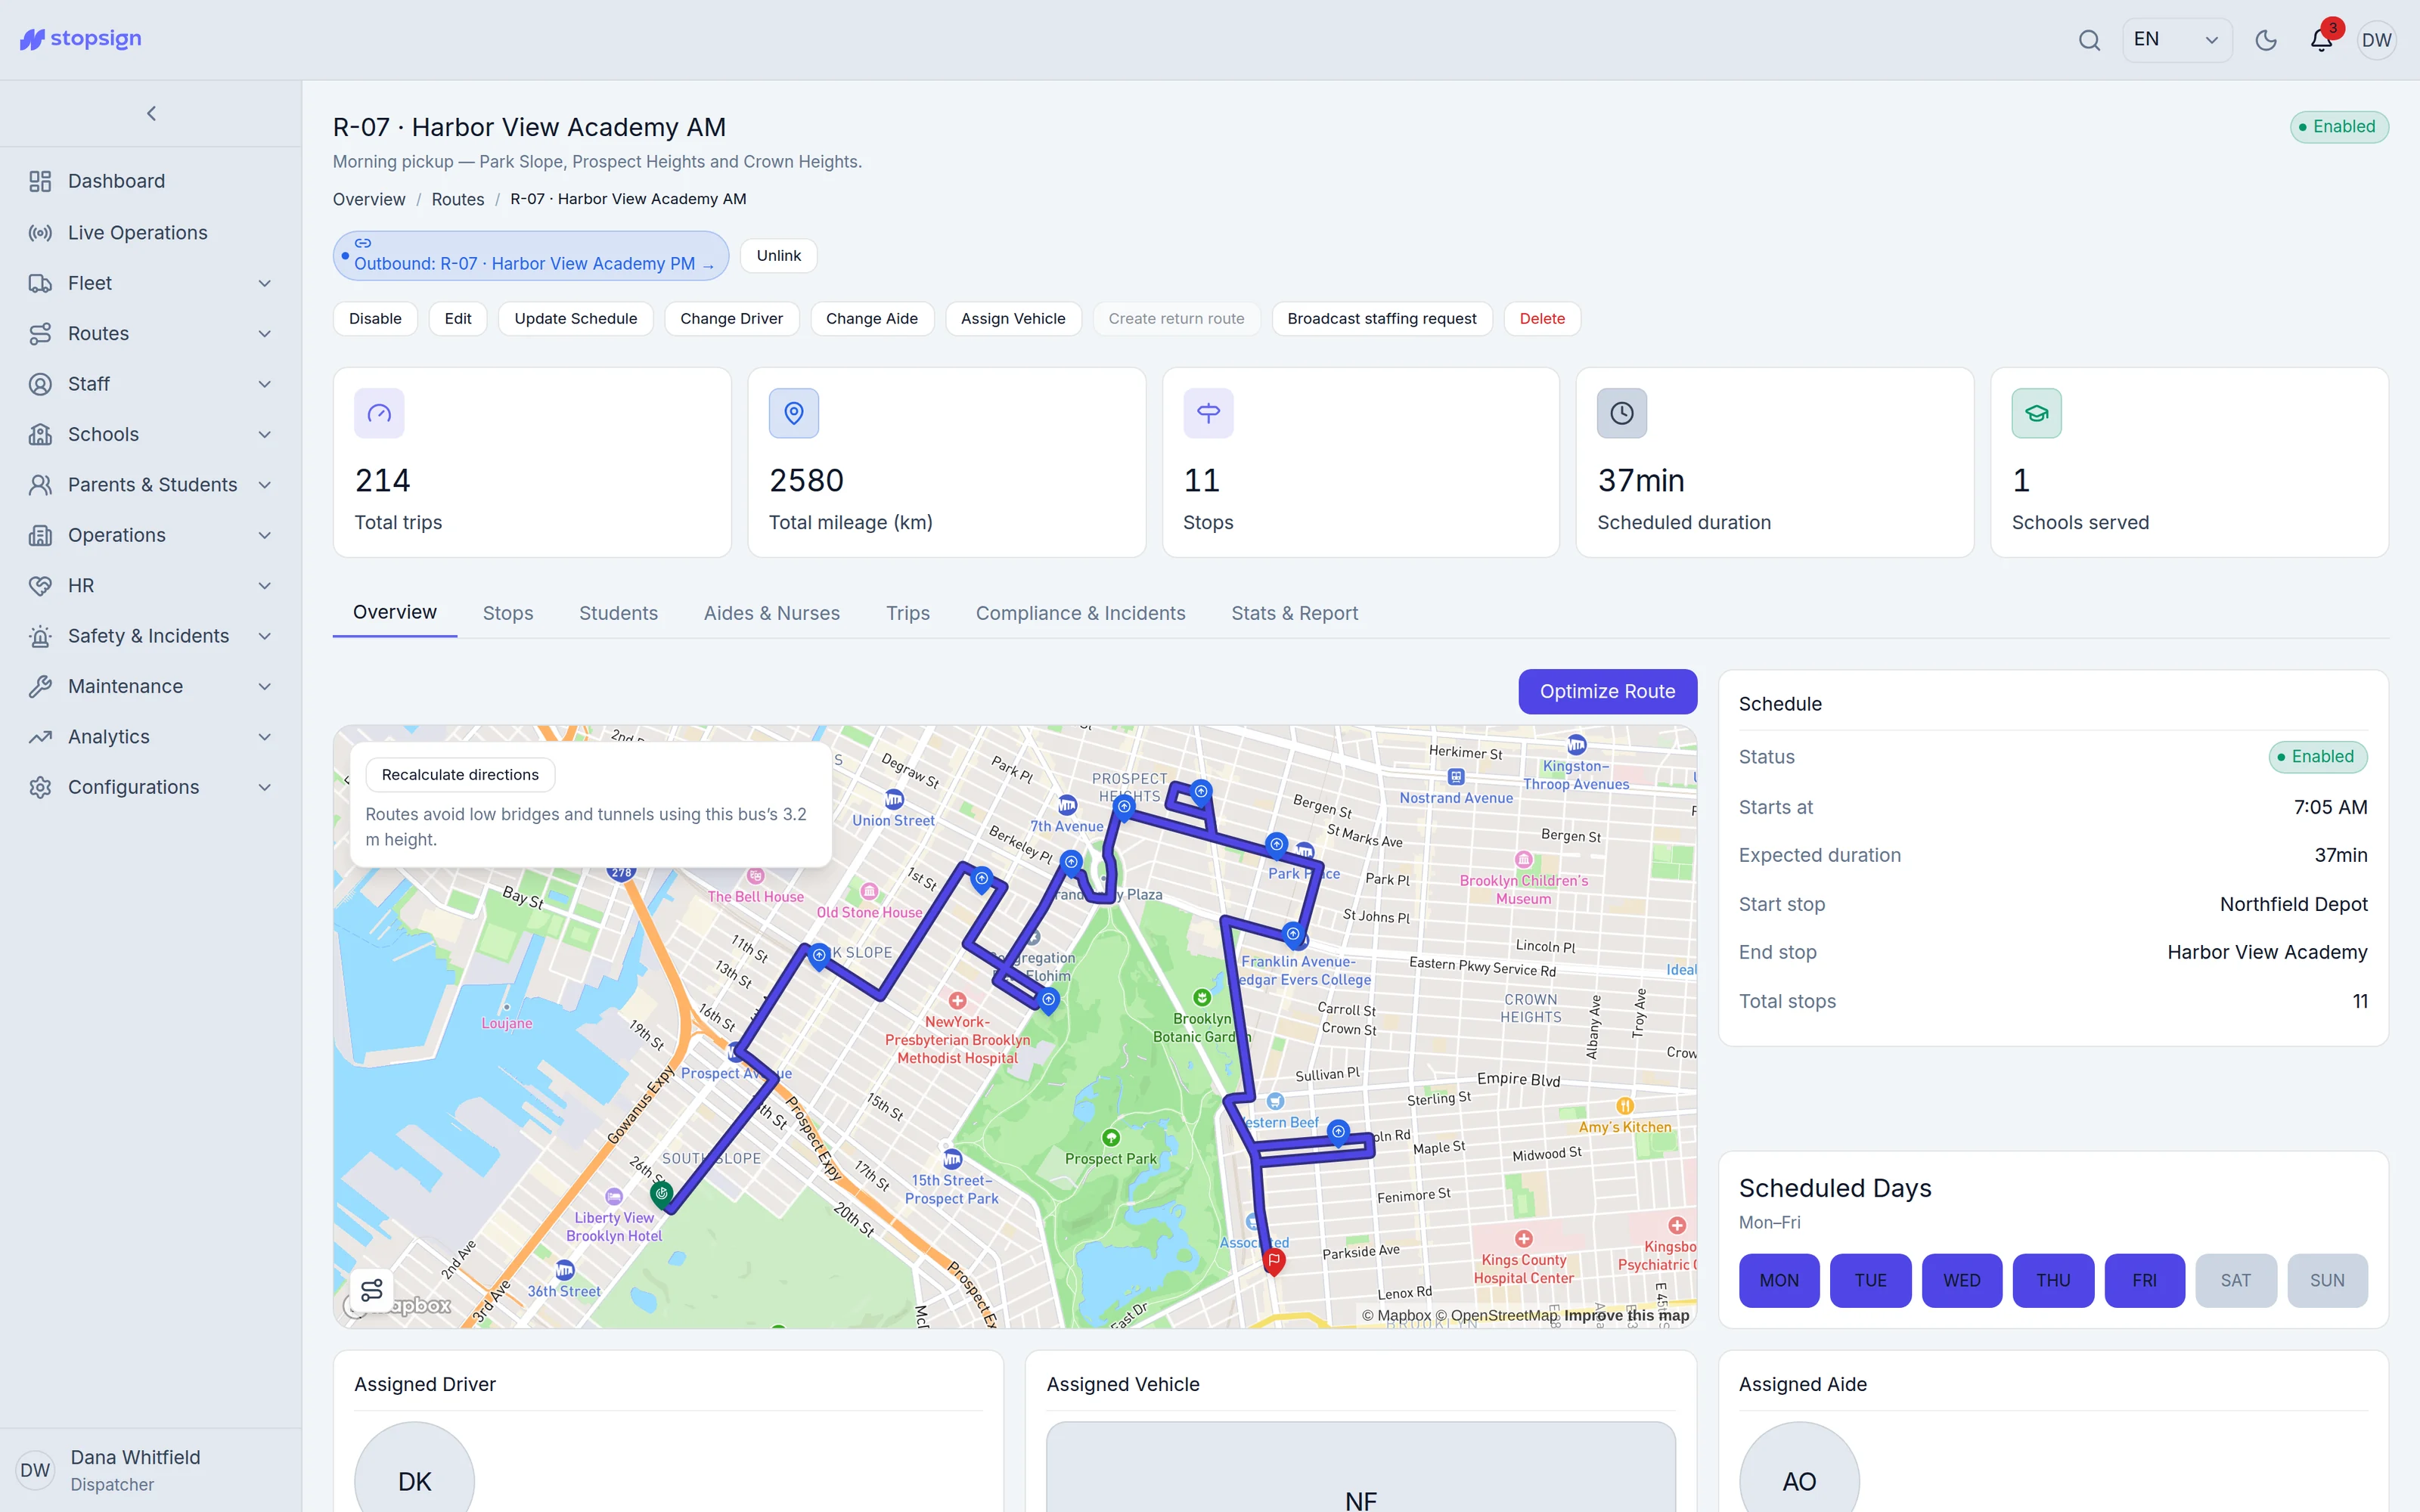Click the green start marker on map
Screen dimensions: 2420x1512
tap(661, 1193)
